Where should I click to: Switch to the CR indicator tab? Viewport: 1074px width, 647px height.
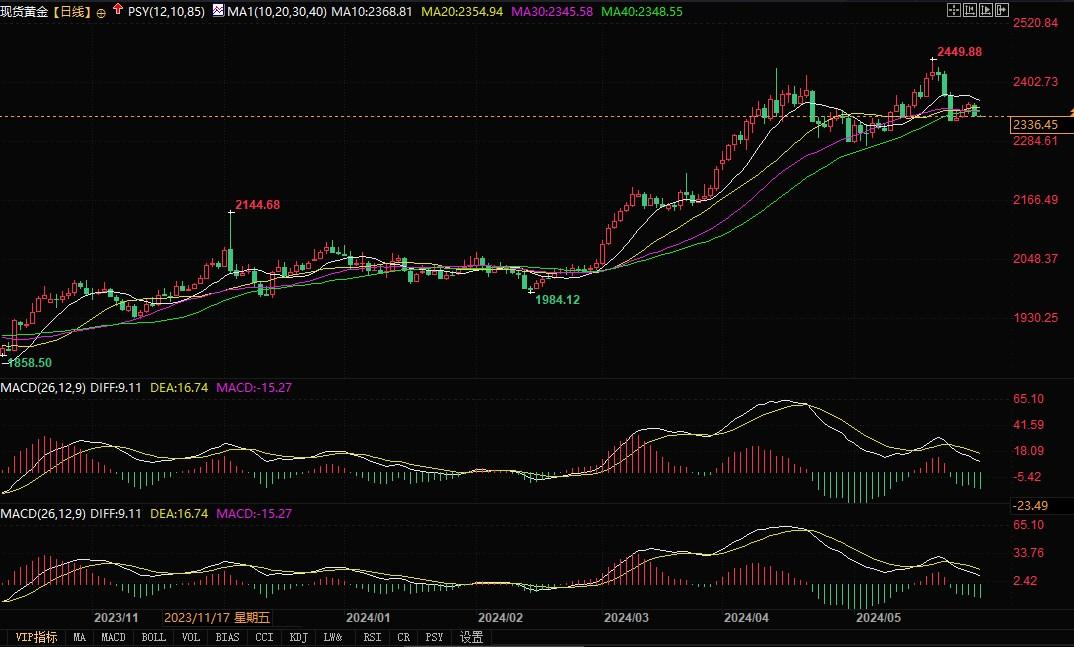click(x=403, y=637)
